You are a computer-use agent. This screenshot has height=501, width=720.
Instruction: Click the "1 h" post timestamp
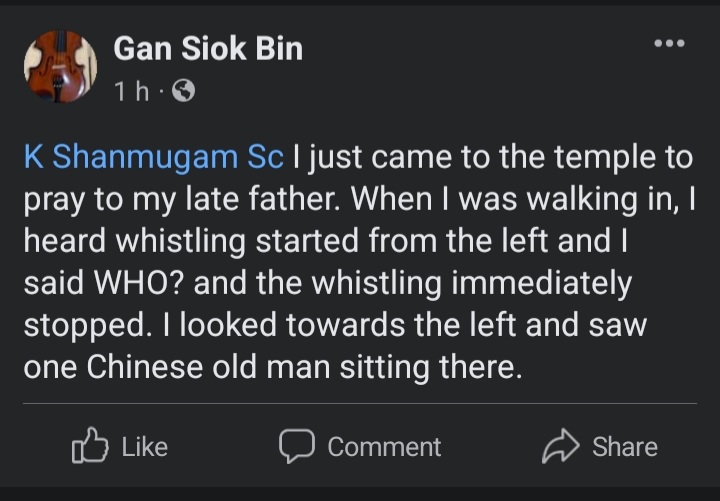(130, 92)
